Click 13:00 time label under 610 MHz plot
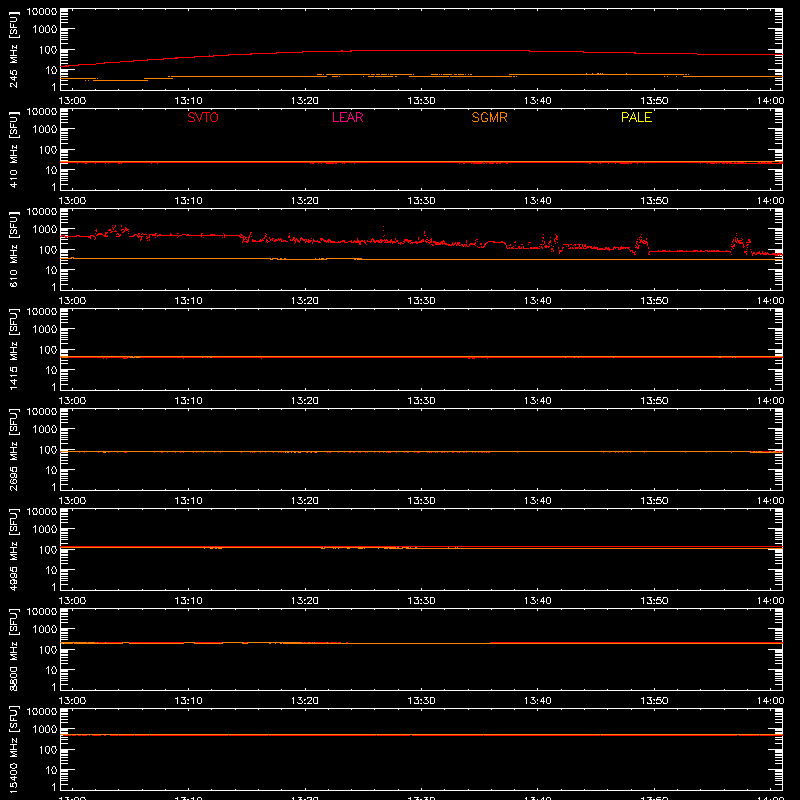 72,301
